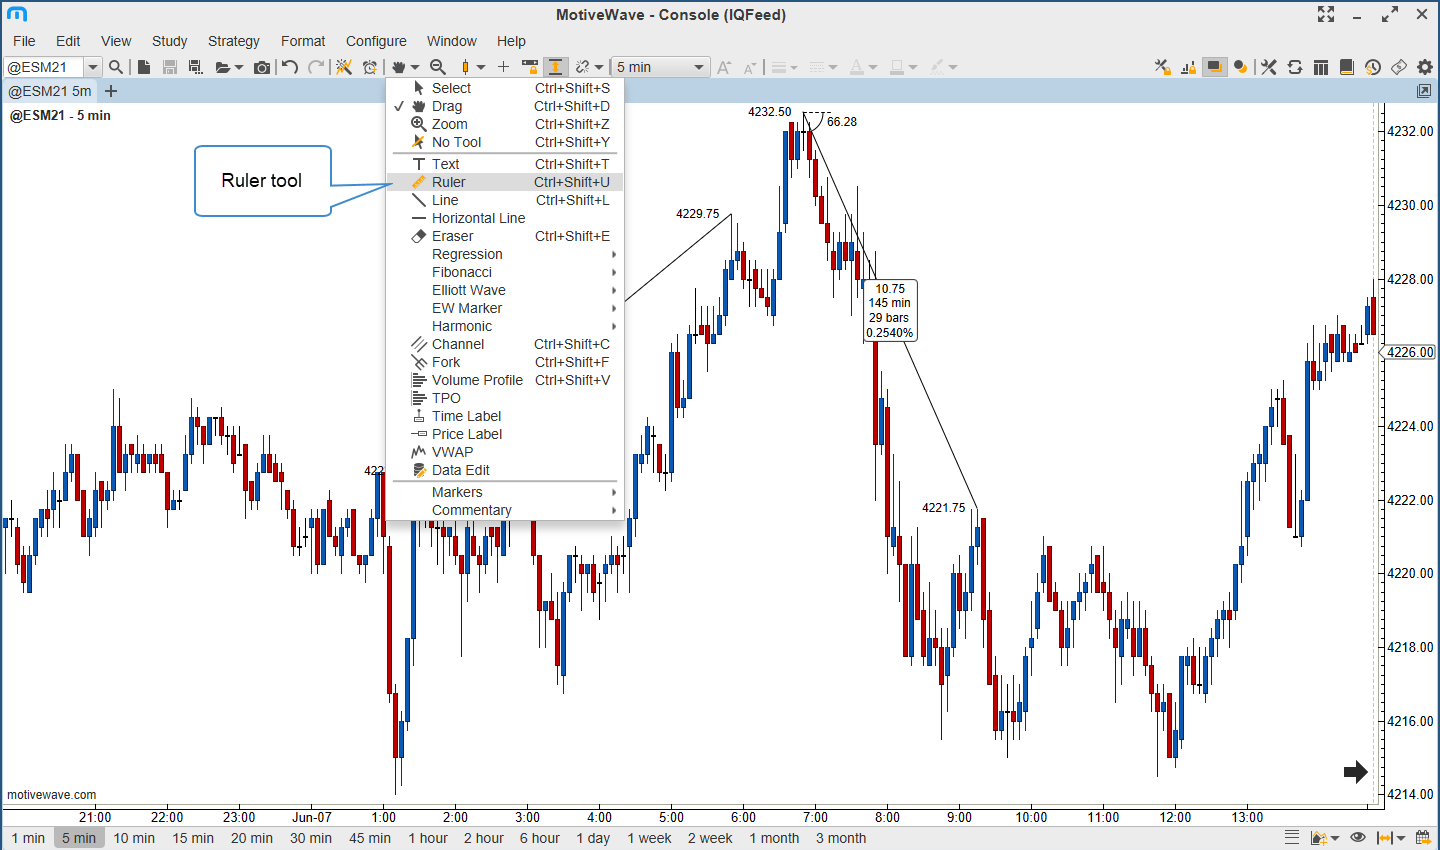Click the black arrow scroll-to-latest icon on chart
The width and height of the screenshot is (1440, 850).
[1355, 771]
